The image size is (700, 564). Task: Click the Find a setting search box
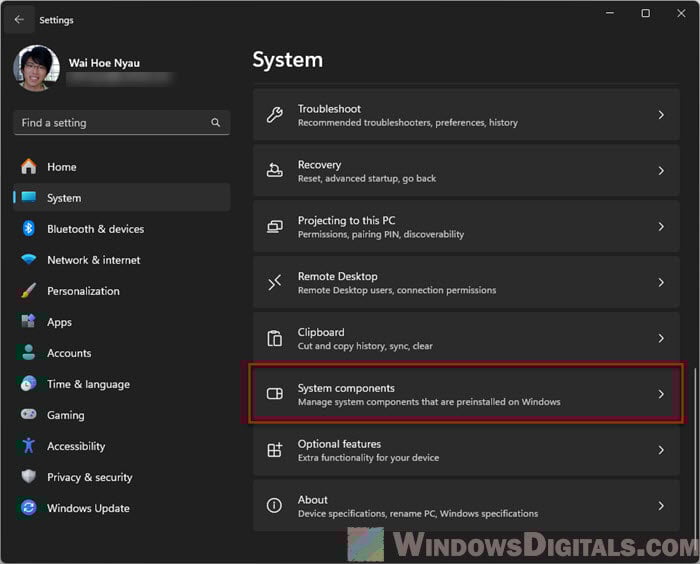(121, 123)
